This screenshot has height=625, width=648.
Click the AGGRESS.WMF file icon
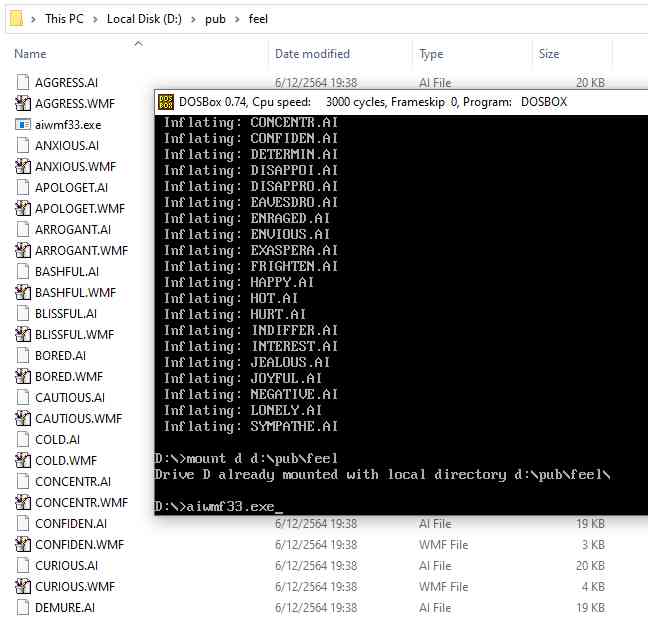click(24, 104)
